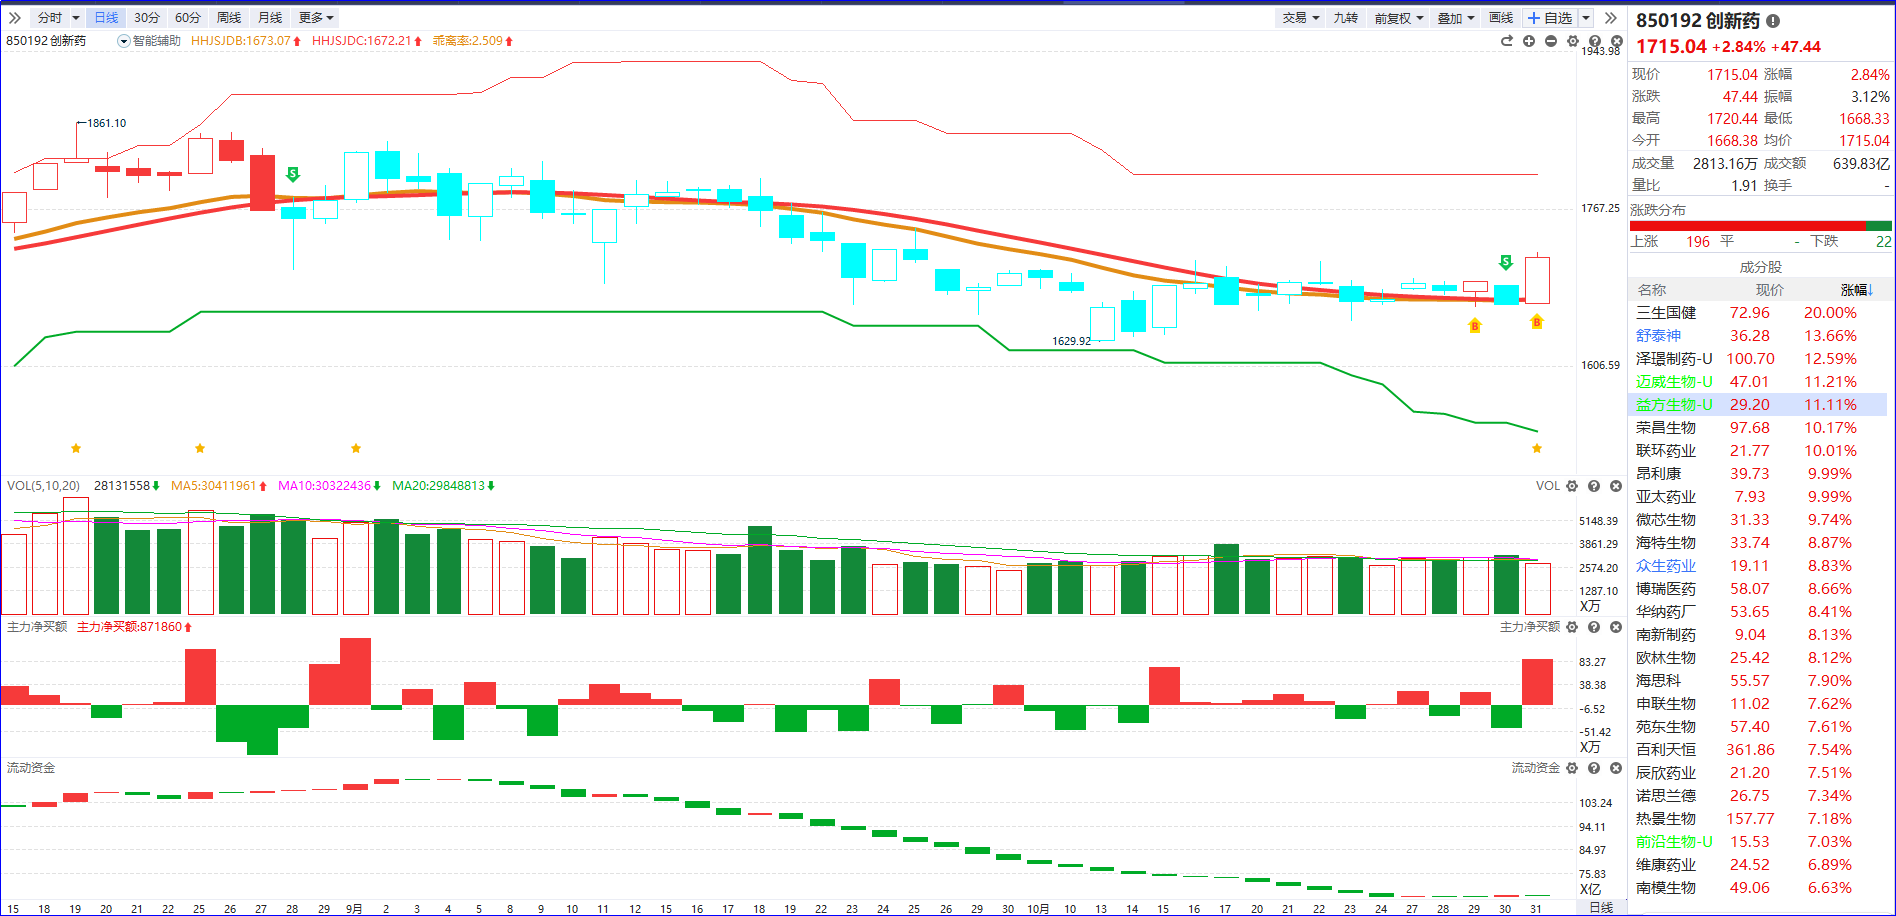
Task: Switch to 60分 timeframe tab
Action: (187, 18)
